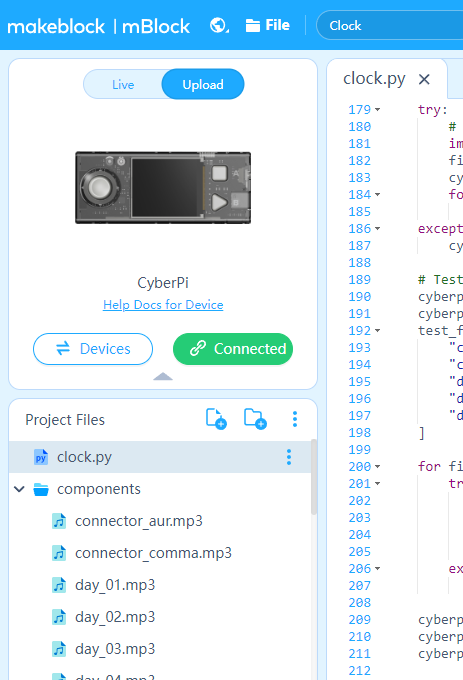Click the connector_aur.mp3 audio icon
Image resolution: width=463 pixels, height=680 pixels.
coord(59,521)
